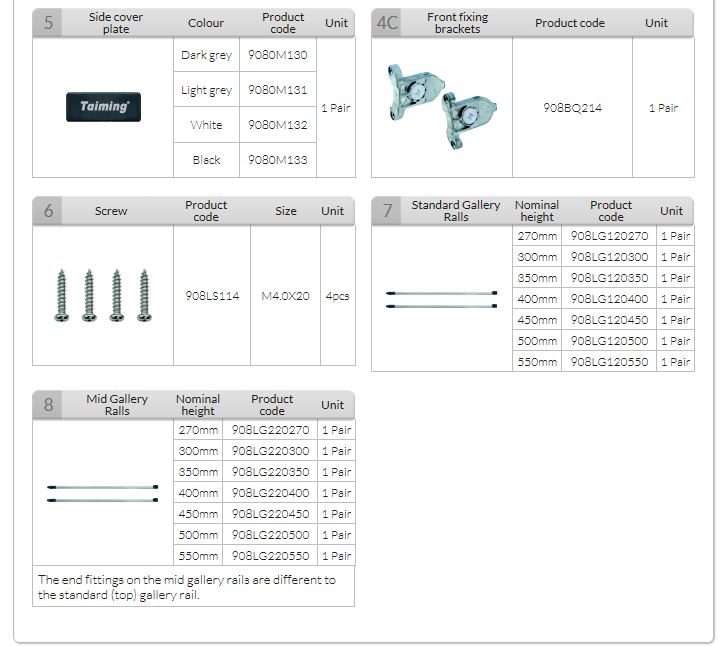The height and width of the screenshot is (646, 723).
Task: Click product code 9080M133 for Black
Action: 278,160
